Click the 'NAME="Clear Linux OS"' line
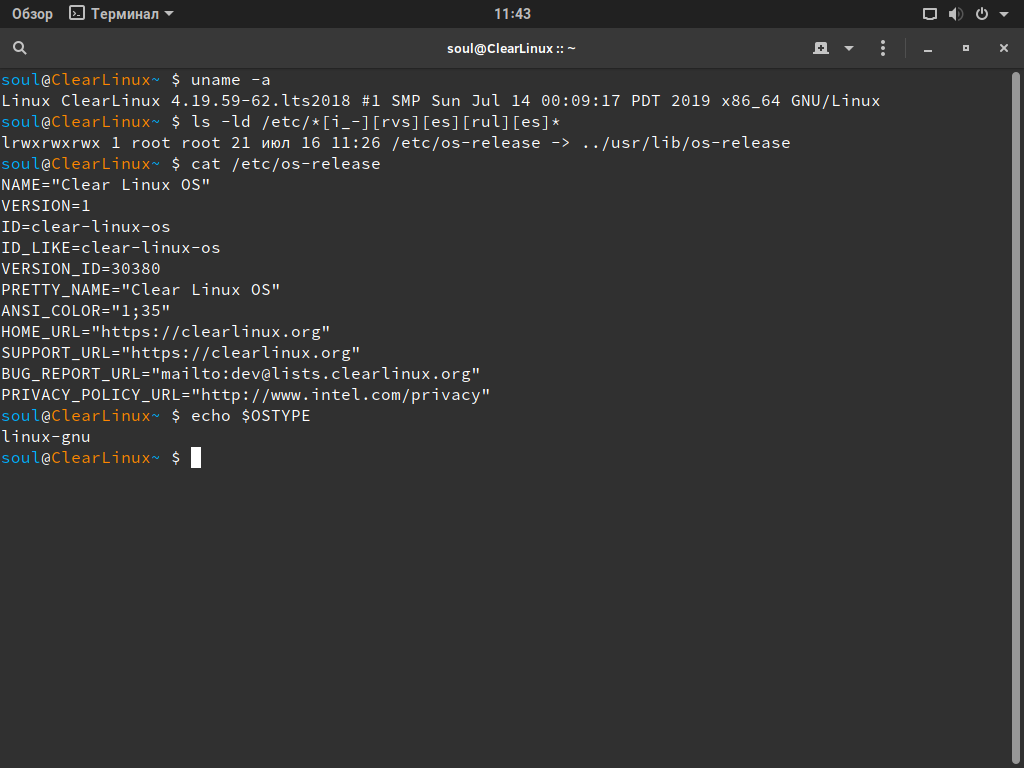This screenshot has width=1024, height=768. coord(106,185)
